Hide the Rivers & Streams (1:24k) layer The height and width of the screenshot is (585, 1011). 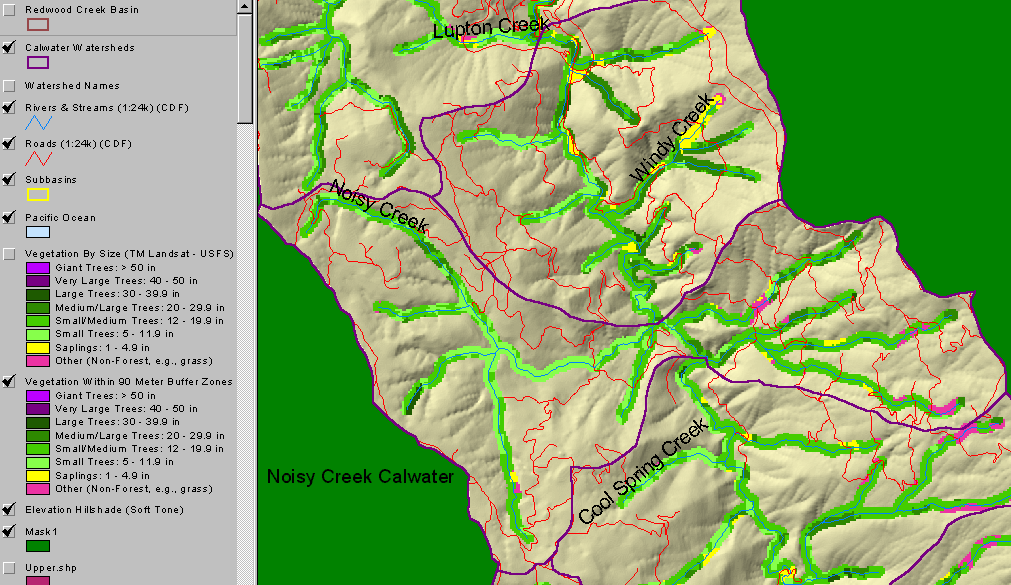9,108
